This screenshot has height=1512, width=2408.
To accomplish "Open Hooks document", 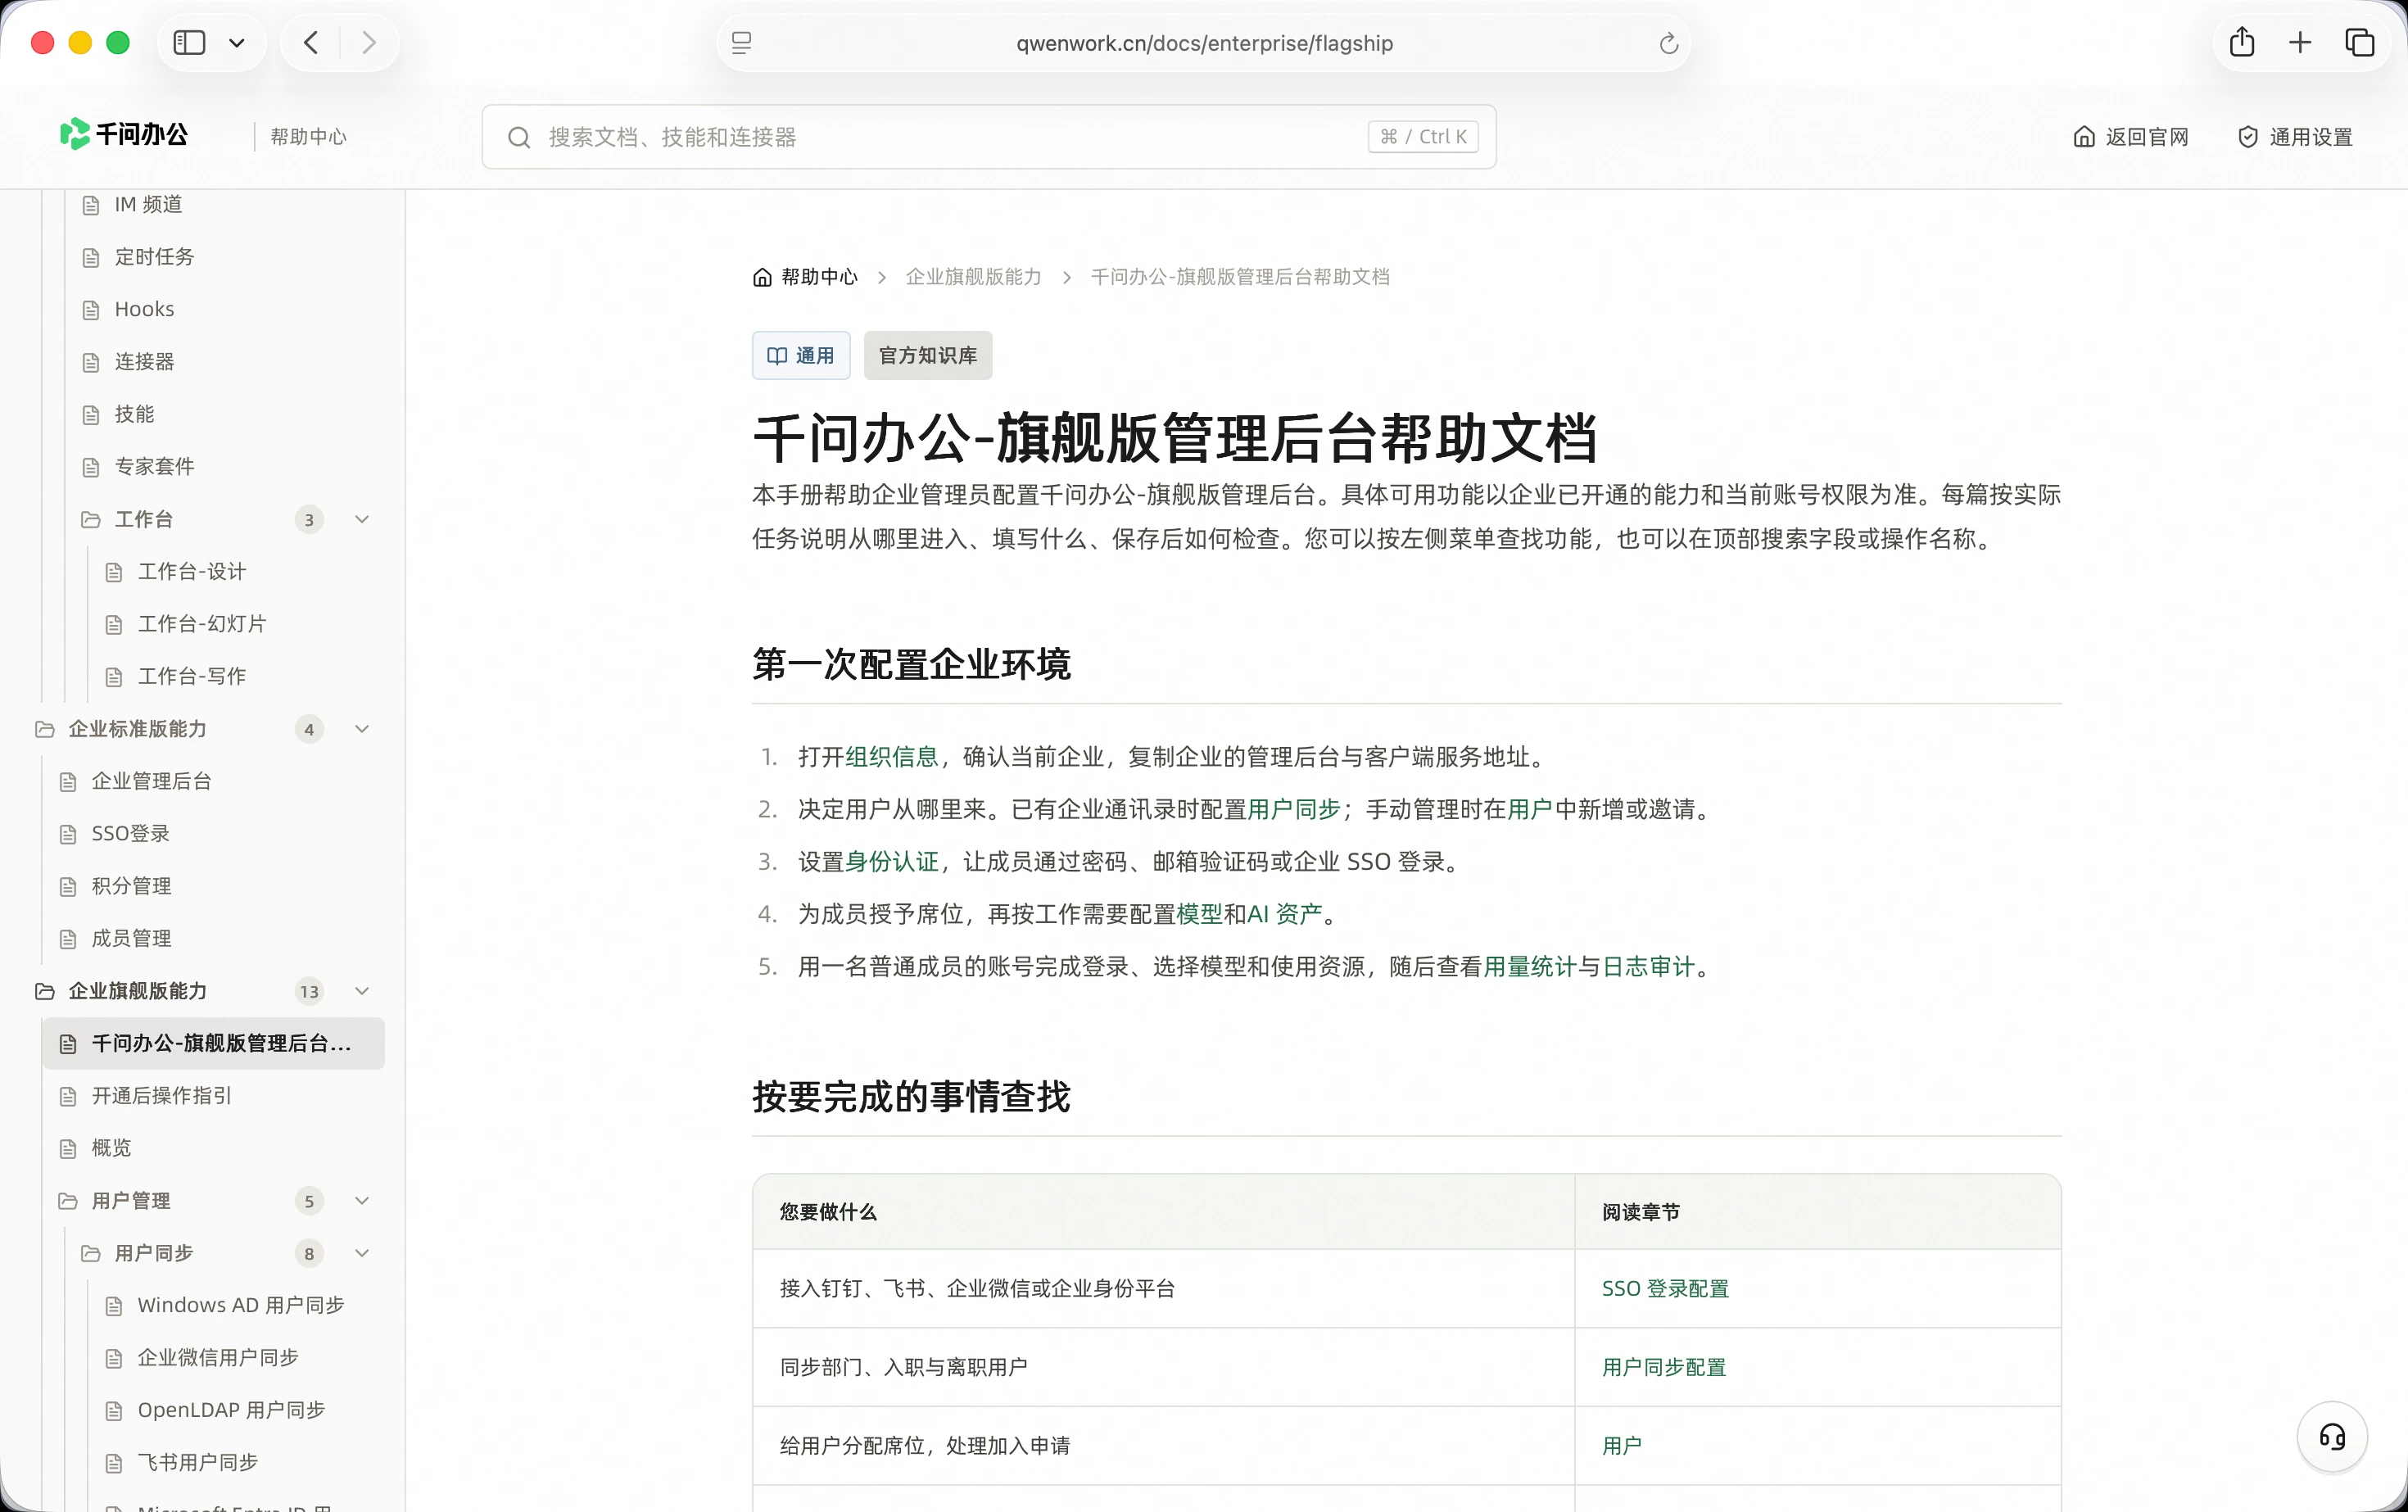I will (x=144, y=309).
